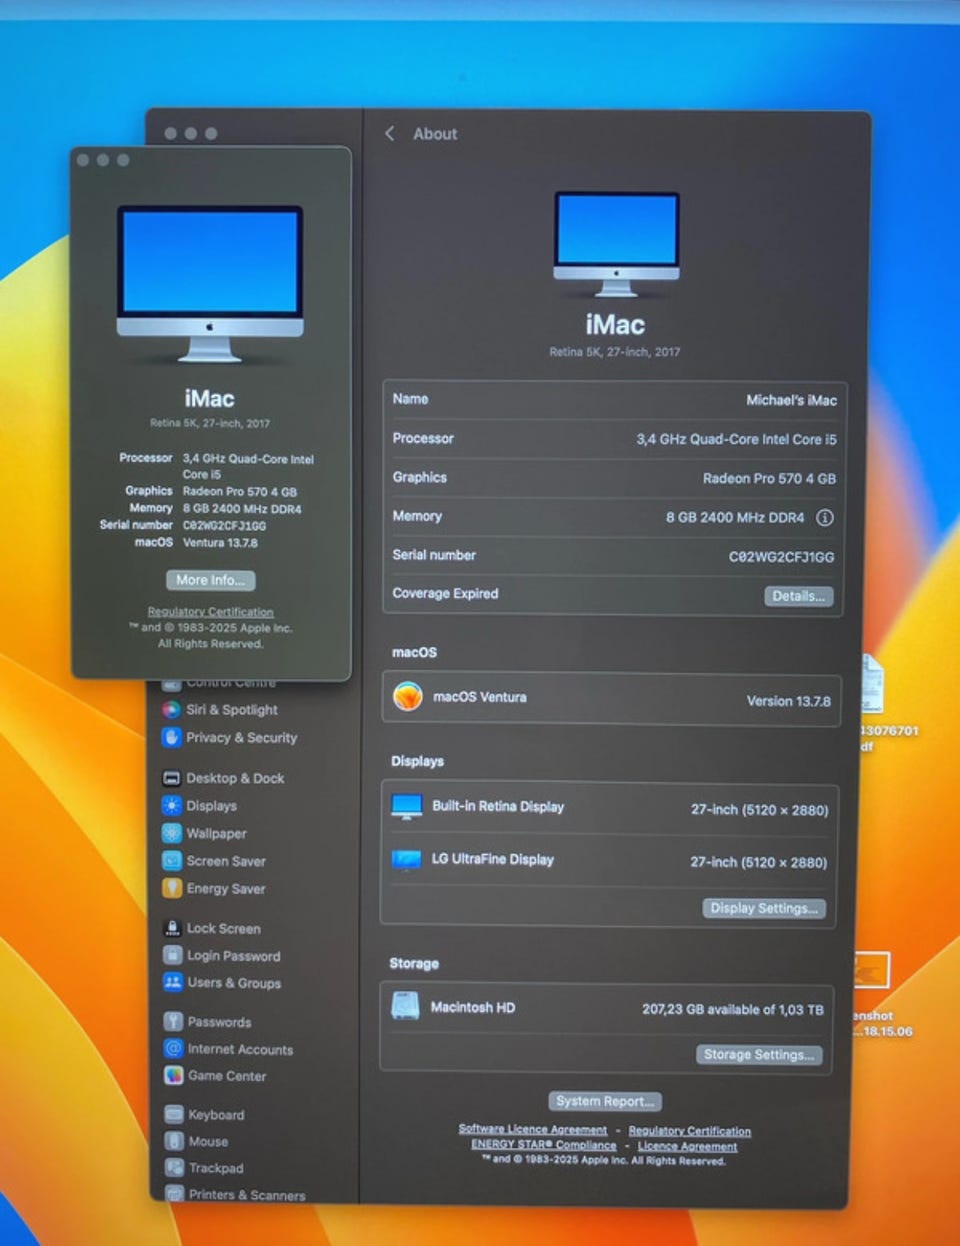Select Privacy & Security in sidebar
The height and width of the screenshot is (1246, 960).
pos(242,738)
